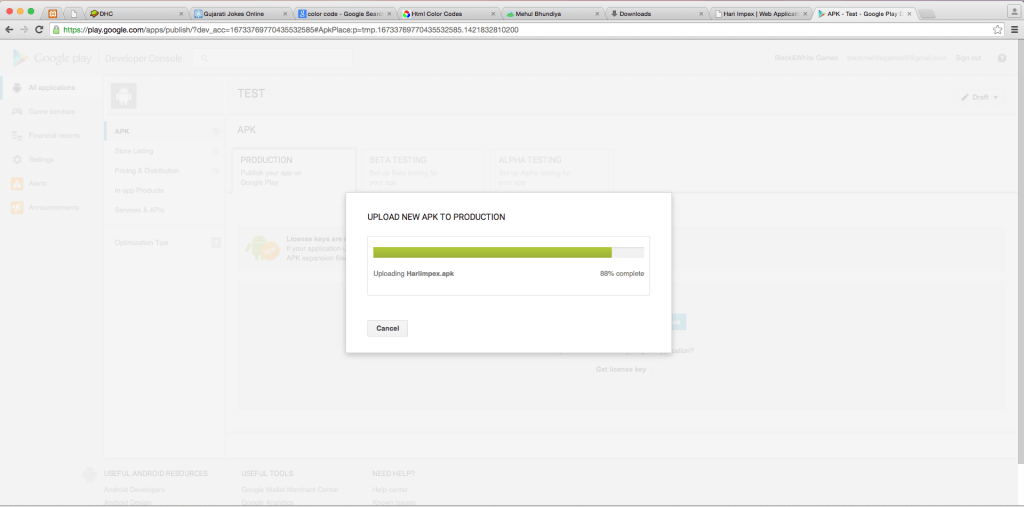Viewport: 1024px width, 507px height.
Task: Click the green upload progress bar
Action: (492, 253)
